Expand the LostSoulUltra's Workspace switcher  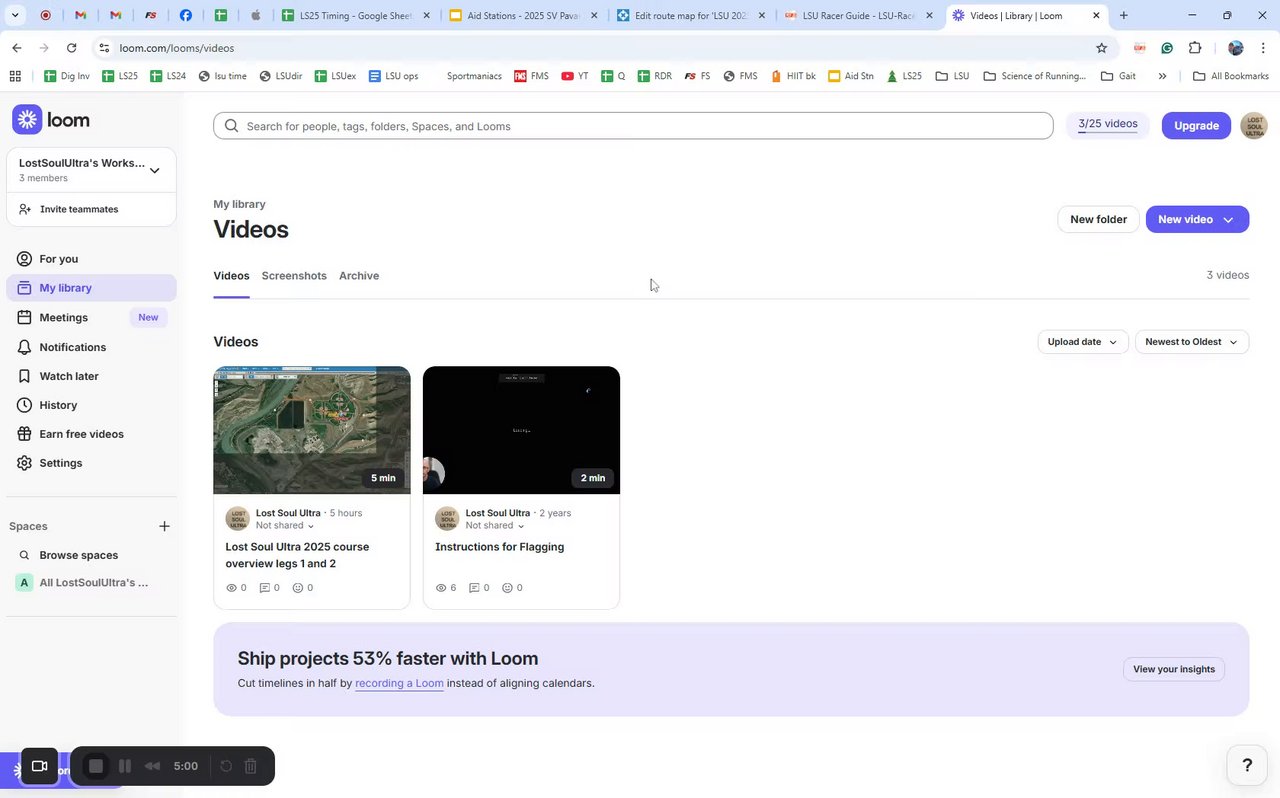pyautogui.click(x=91, y=170)
